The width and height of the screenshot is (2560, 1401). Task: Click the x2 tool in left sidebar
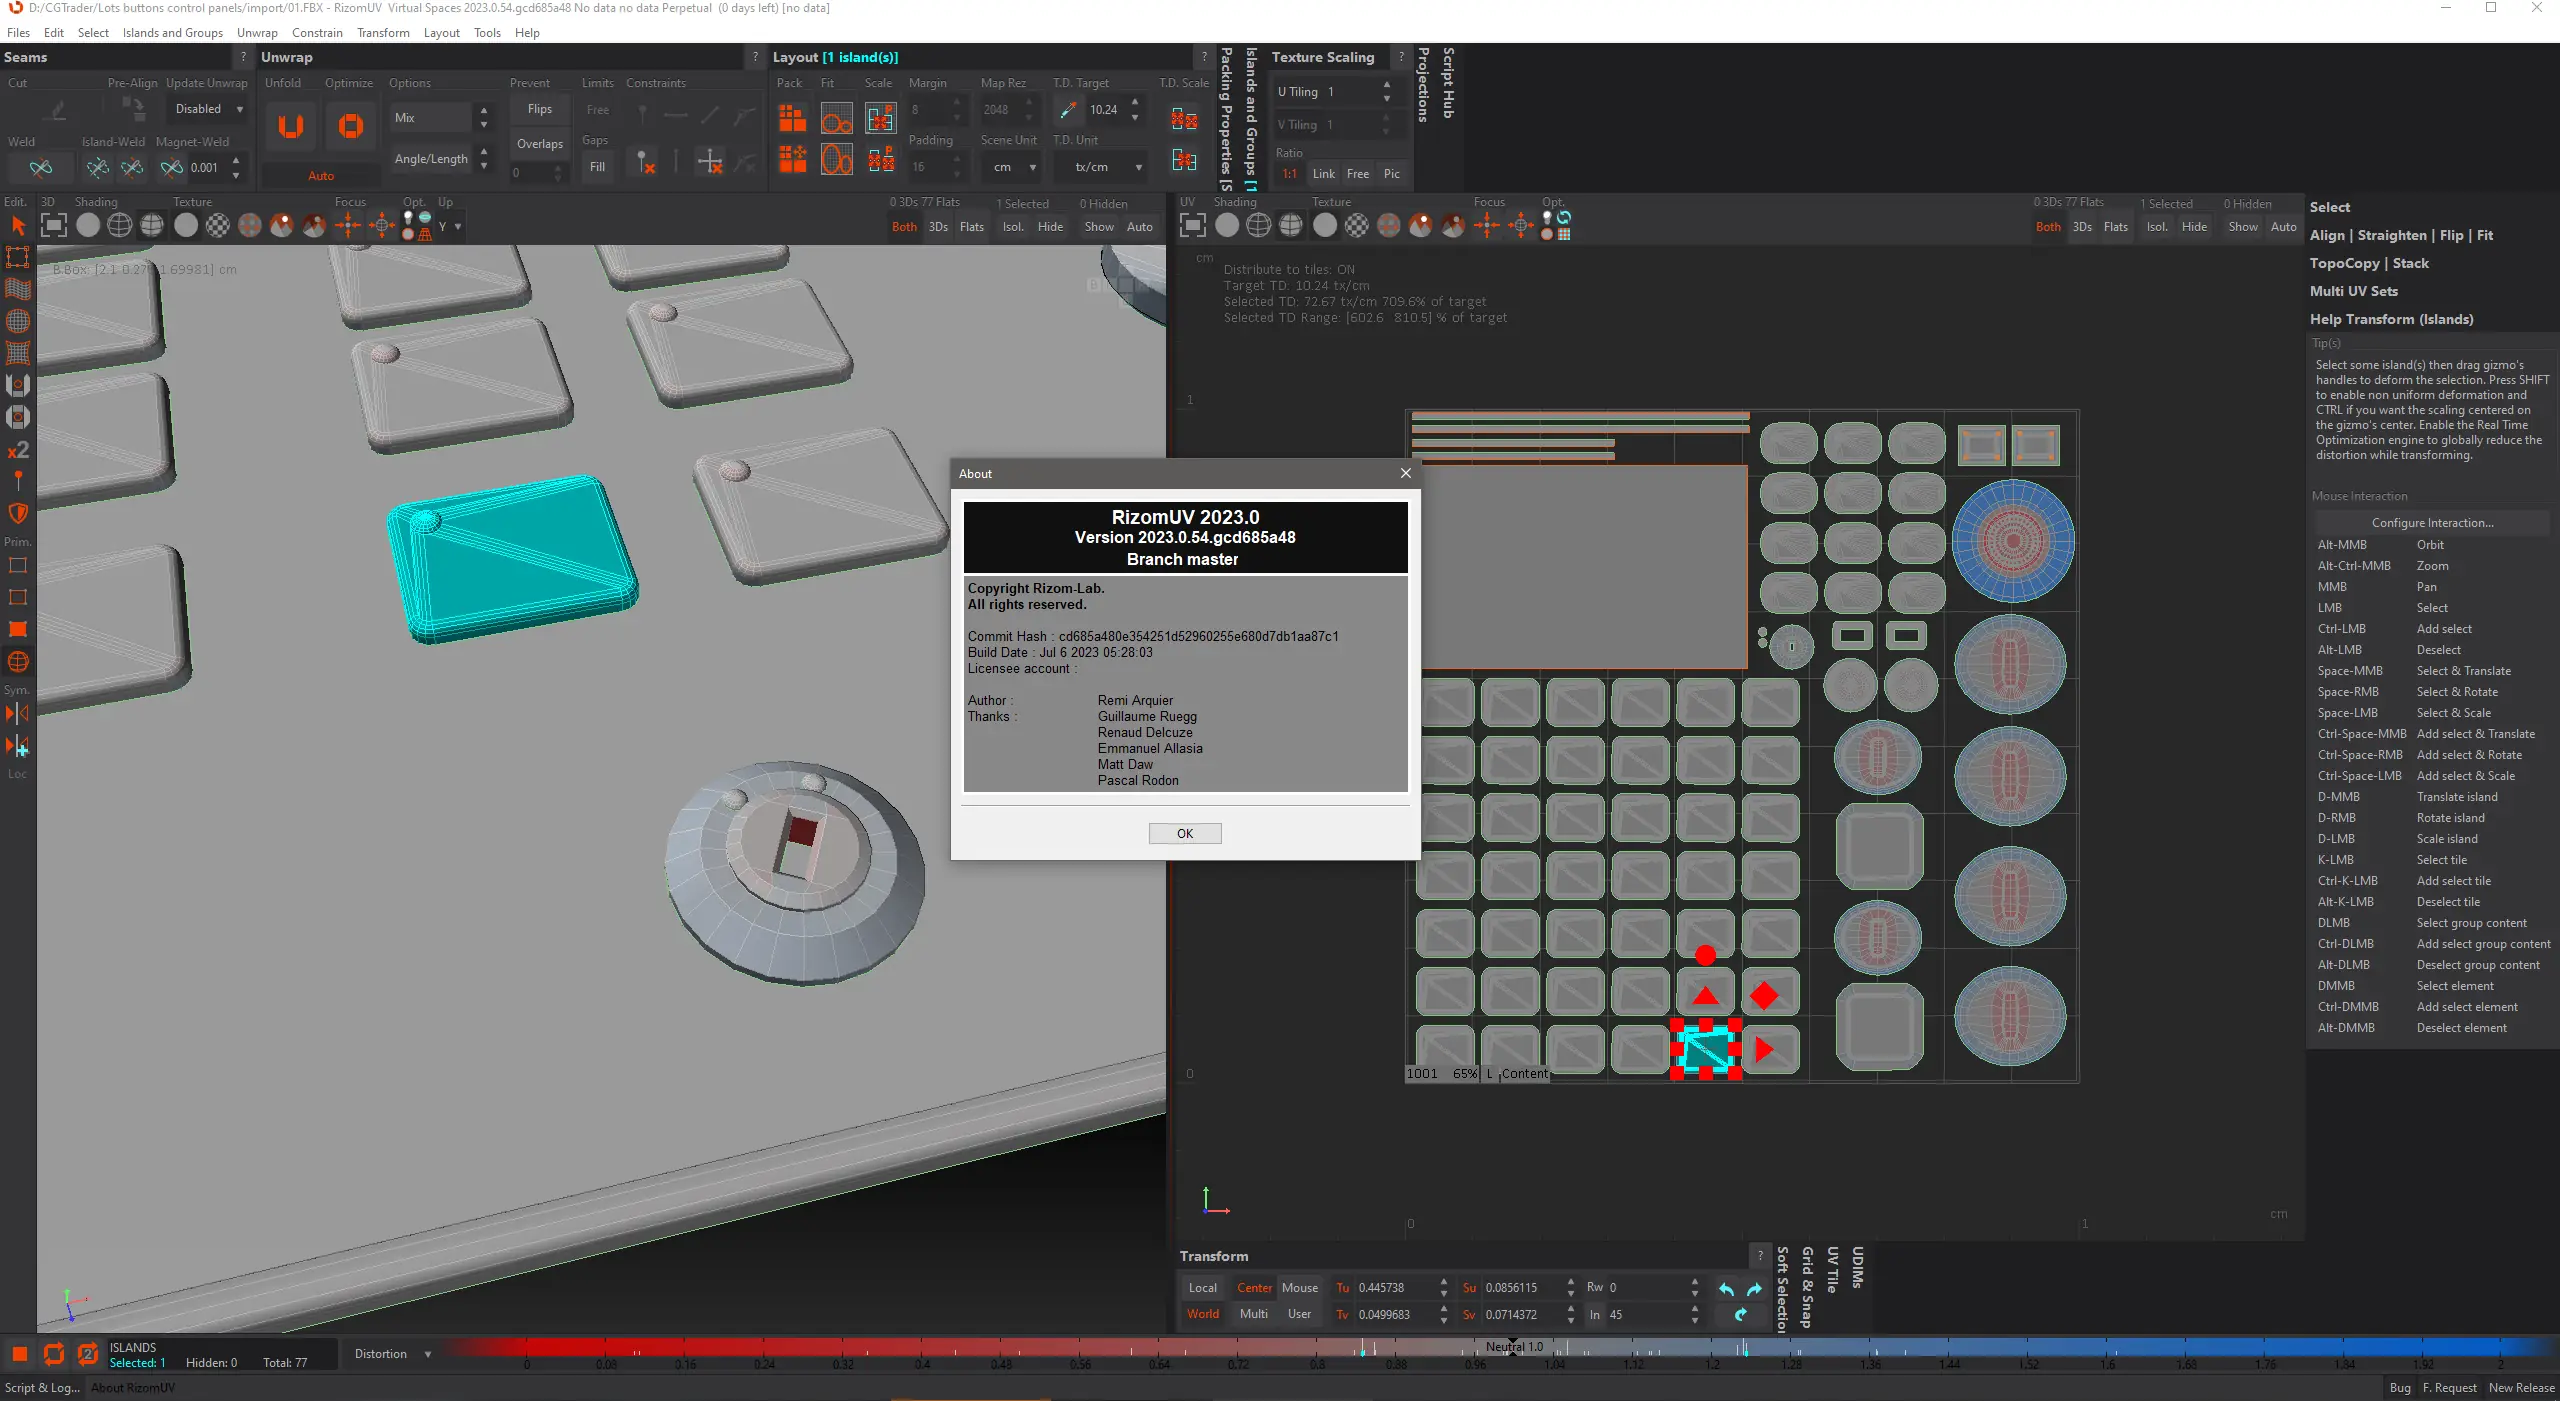[x=18, y=450]
